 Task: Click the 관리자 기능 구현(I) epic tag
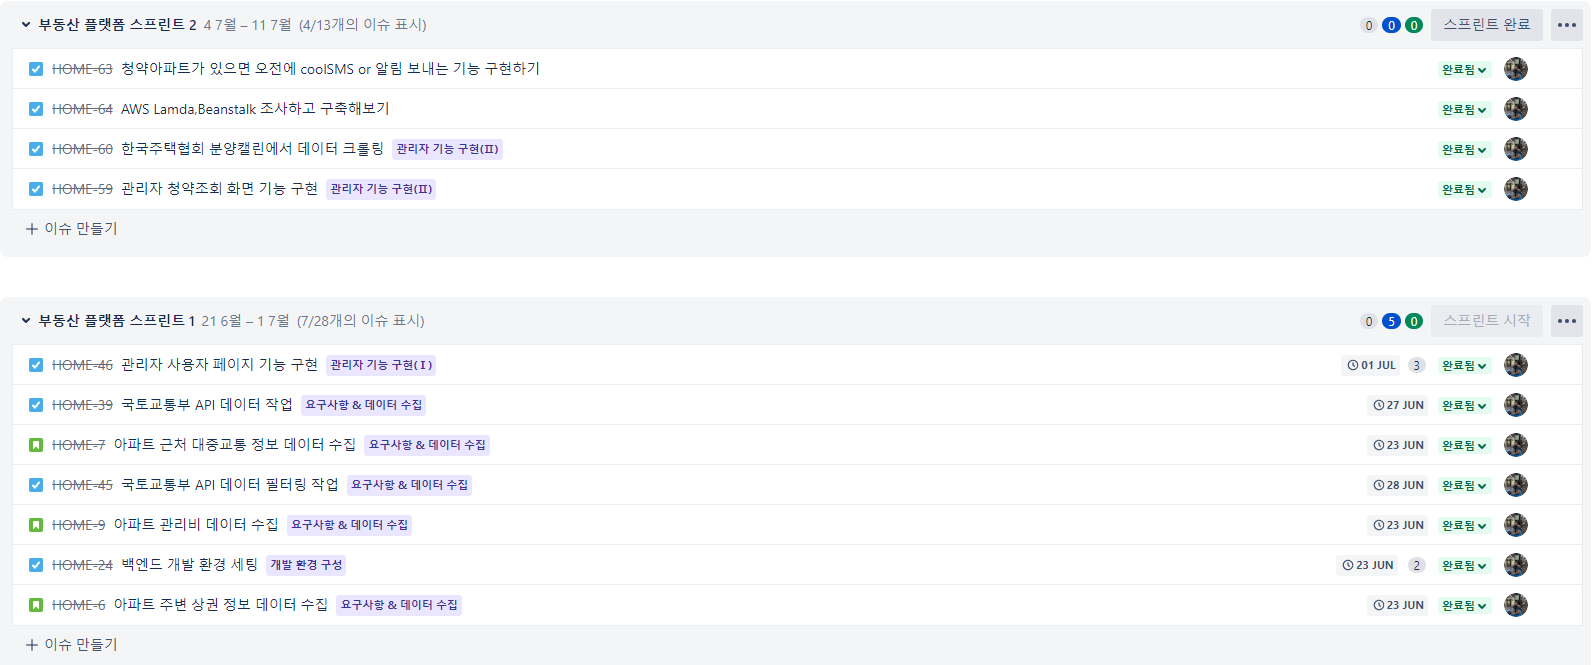point(381,365)
